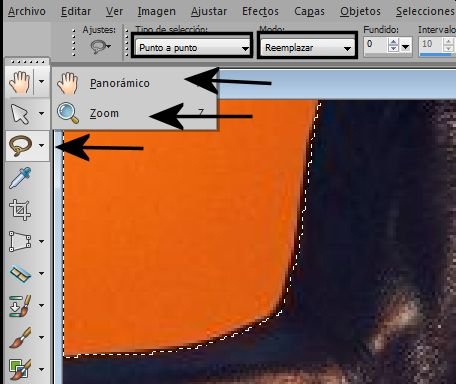This screenshot has height=384, width=456.
Task: Select the Clone Brush tool
Action: click(20, 306)
